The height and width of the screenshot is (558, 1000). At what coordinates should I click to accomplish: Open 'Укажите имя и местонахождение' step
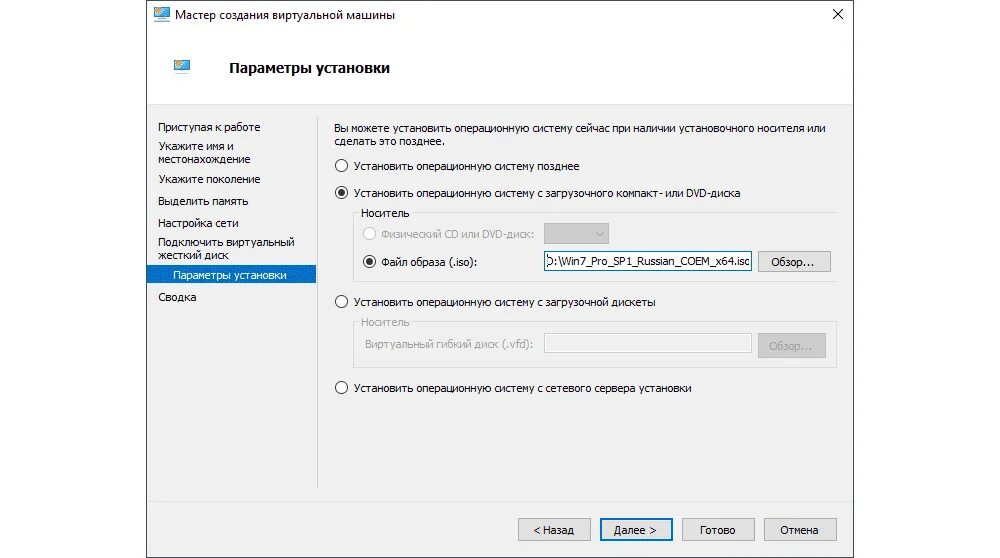(204, 152)
